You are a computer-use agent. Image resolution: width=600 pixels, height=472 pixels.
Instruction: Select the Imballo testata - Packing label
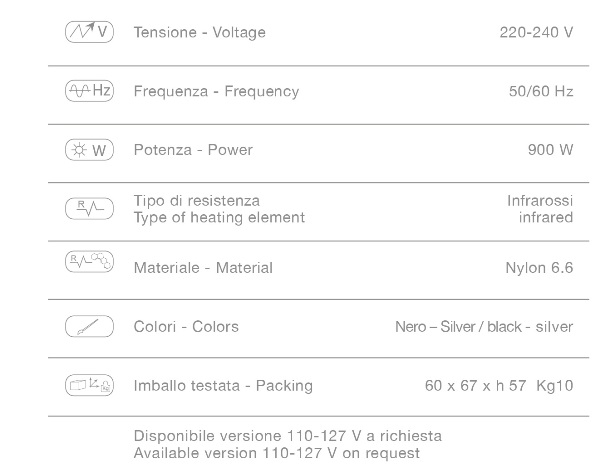tap(223, 385)
